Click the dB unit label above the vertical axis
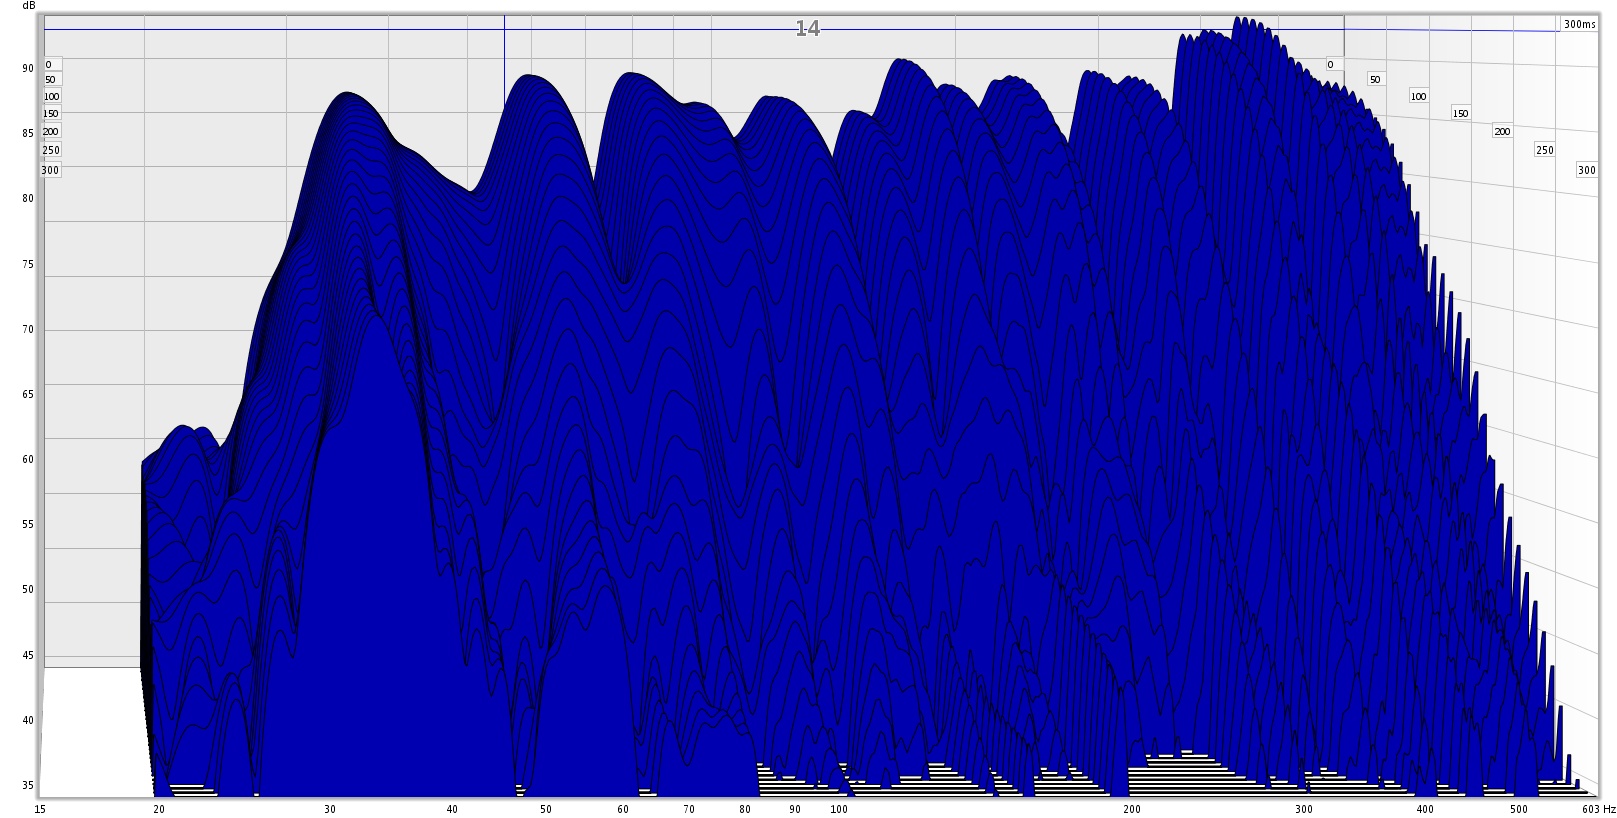Viewport: 1617px width, 818px height. 29,6
